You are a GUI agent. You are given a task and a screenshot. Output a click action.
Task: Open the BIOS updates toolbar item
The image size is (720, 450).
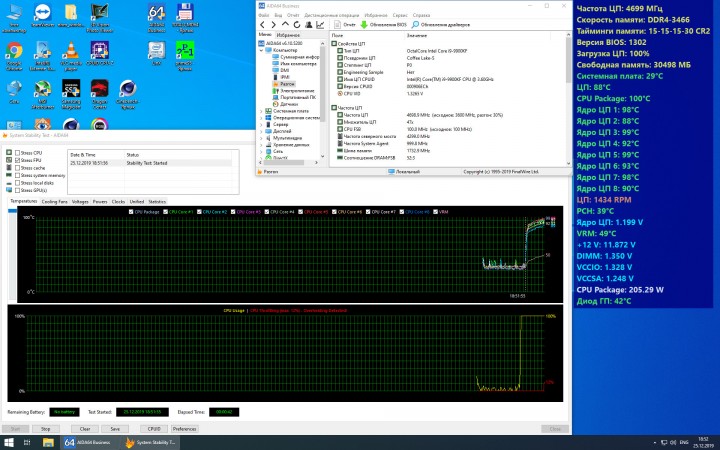[383, 25]
